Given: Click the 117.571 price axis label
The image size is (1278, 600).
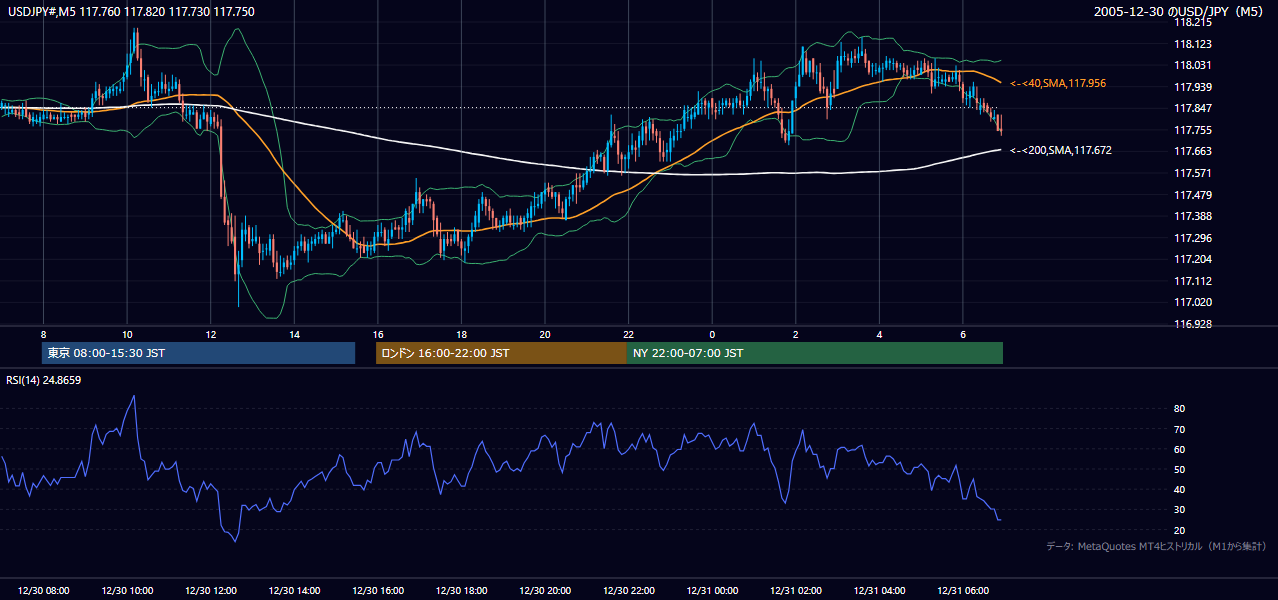Looking at the screenshot, I should pyautogui.click(x=1192, y=173).
